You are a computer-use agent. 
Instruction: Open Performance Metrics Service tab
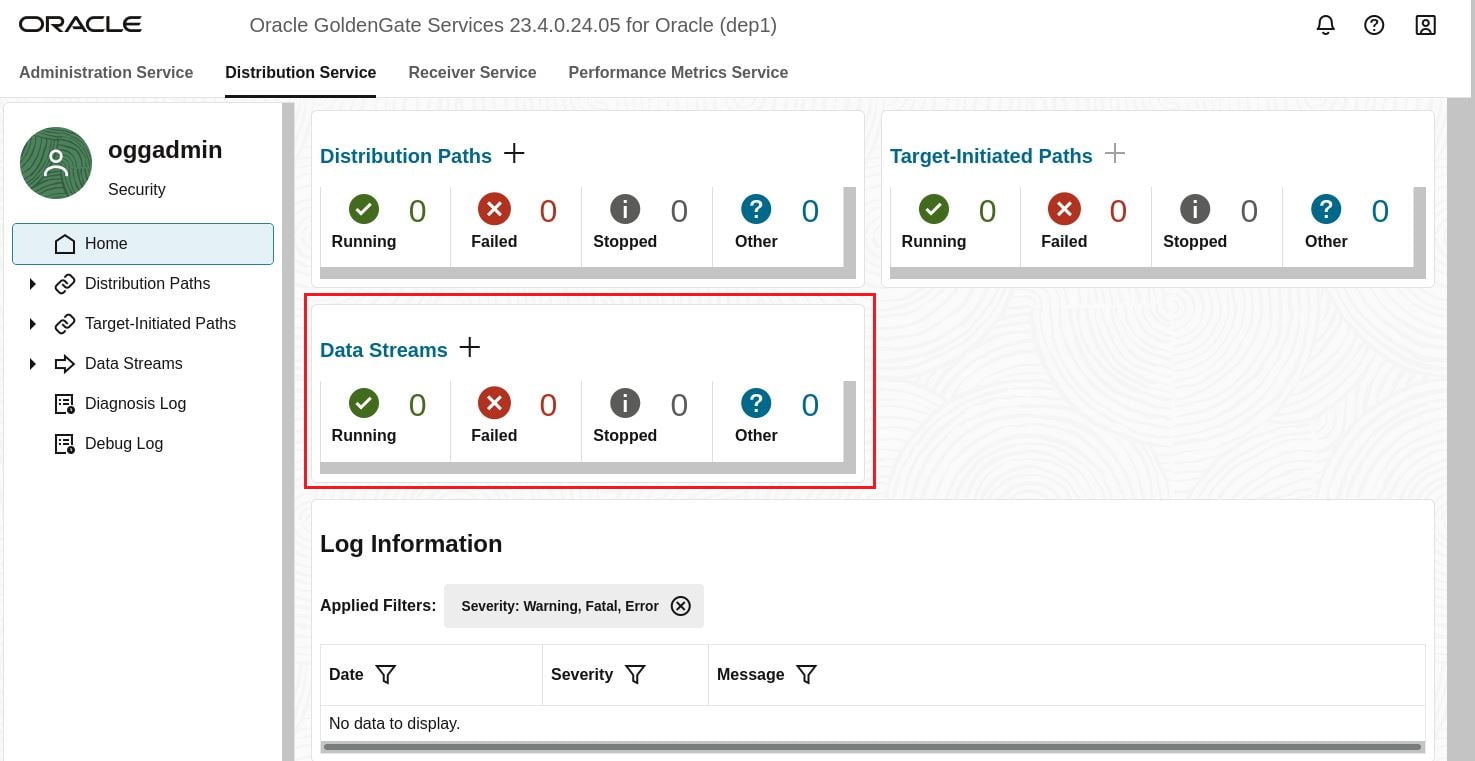tap(678, 72)
